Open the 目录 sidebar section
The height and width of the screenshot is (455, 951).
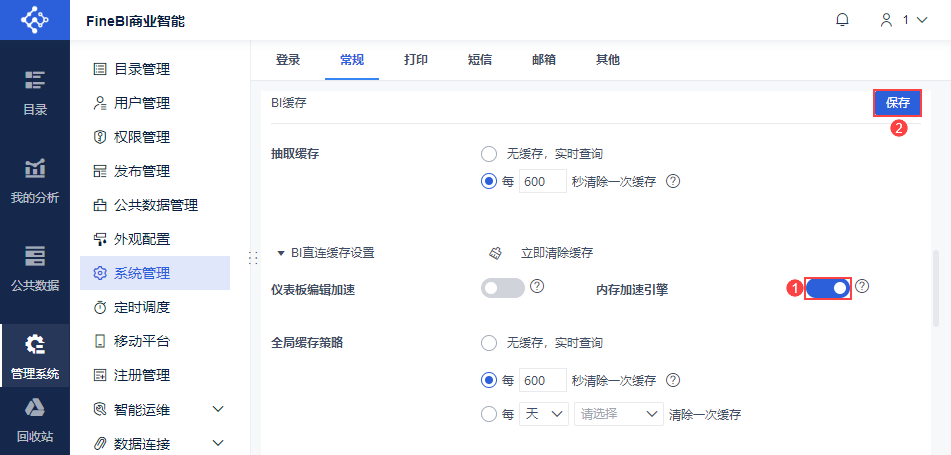click(35, 92)
